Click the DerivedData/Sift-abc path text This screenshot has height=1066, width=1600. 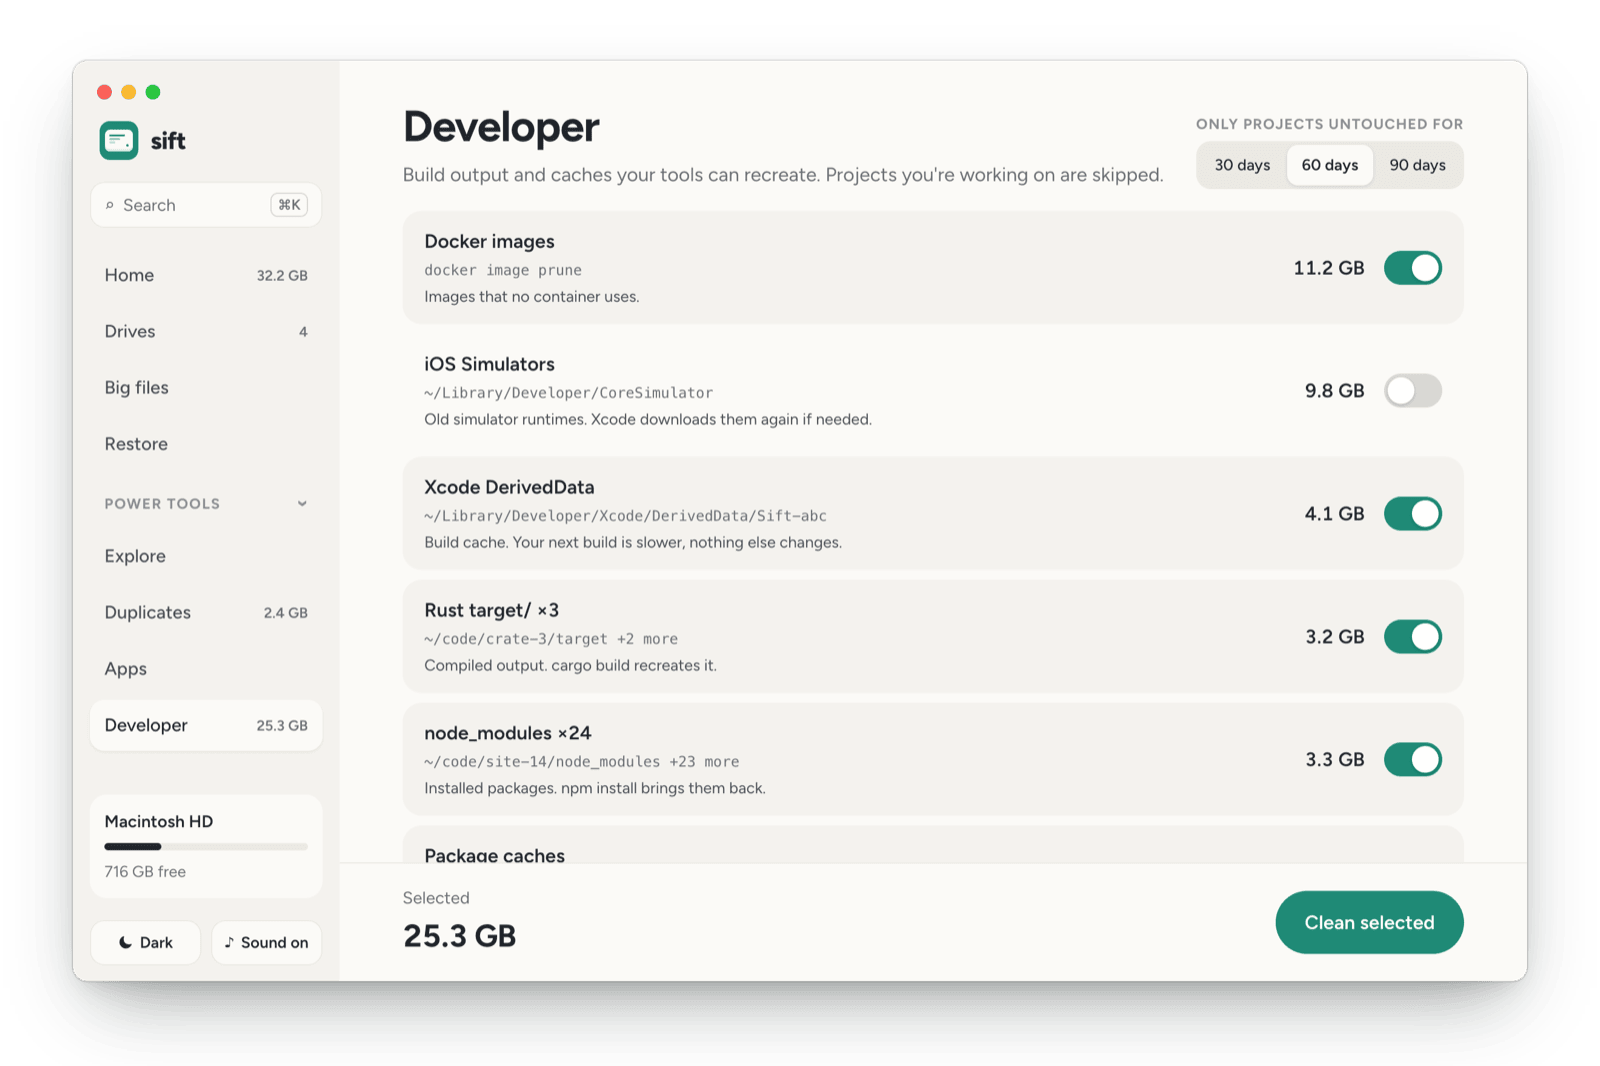tap(625, 516)
